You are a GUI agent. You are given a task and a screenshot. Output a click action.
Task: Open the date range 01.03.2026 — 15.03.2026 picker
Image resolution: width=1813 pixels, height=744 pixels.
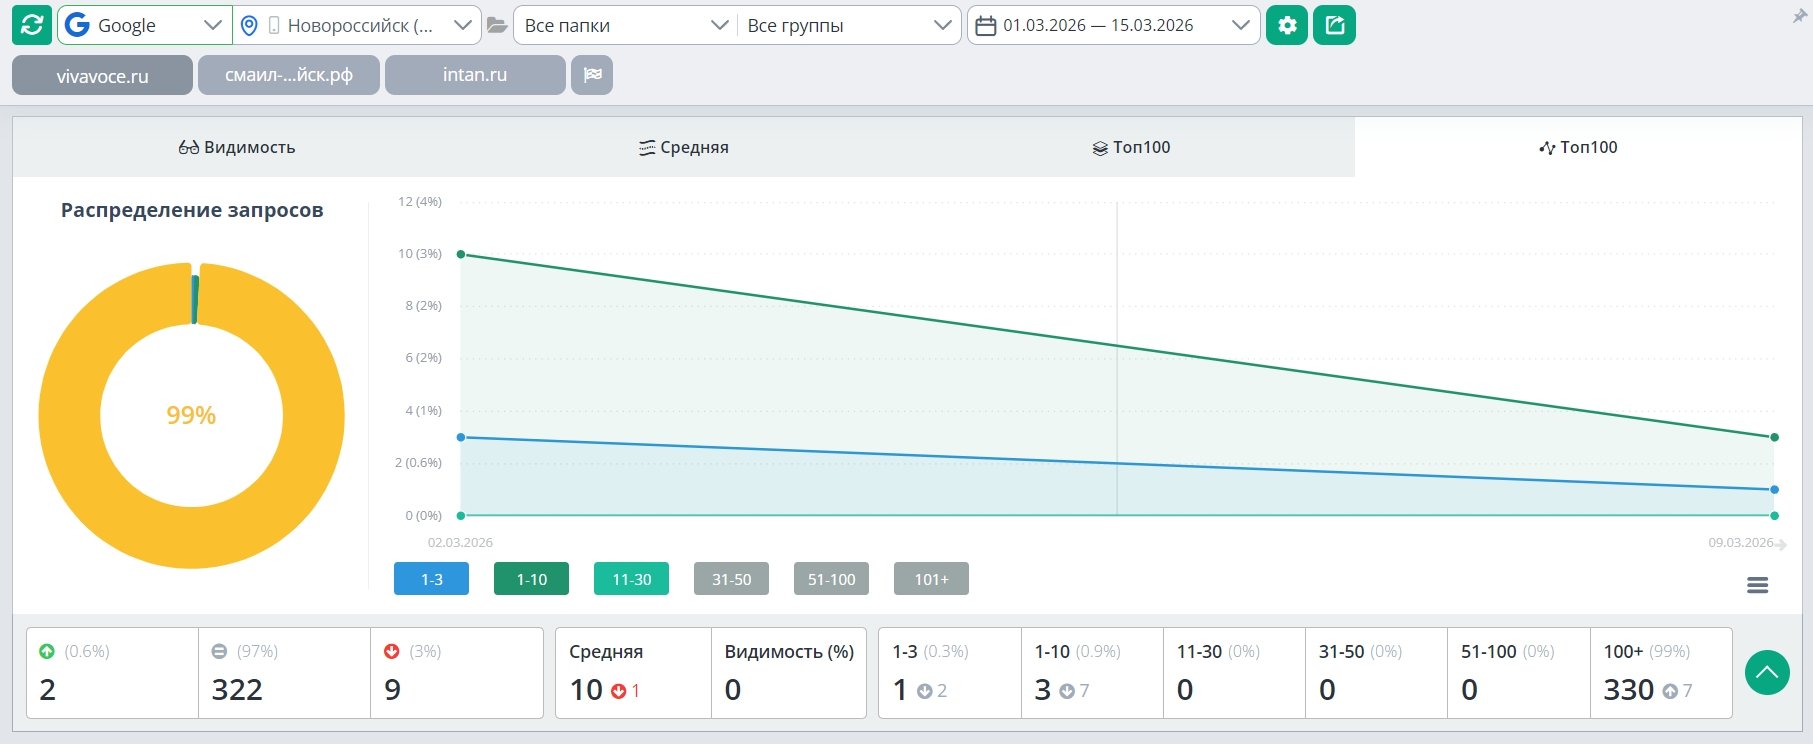[x=1113, y=25]
